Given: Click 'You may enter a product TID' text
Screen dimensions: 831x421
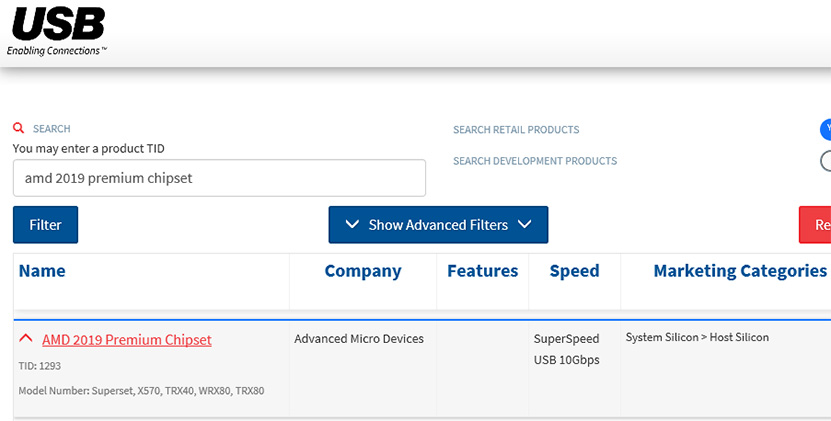Looking at the screenshot, I should [89, 148].
